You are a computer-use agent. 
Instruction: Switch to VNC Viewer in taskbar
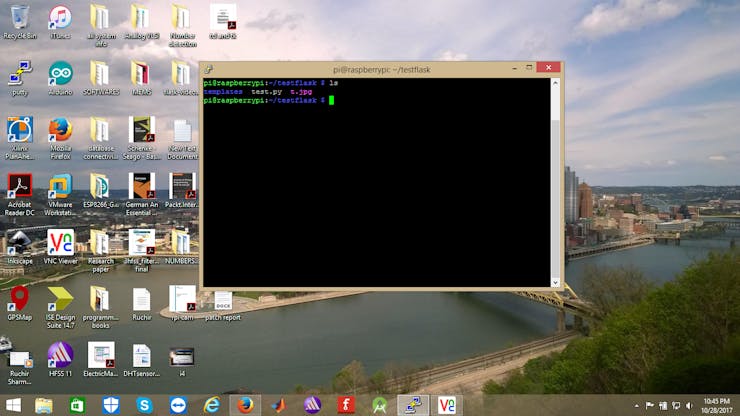point(446,405)
